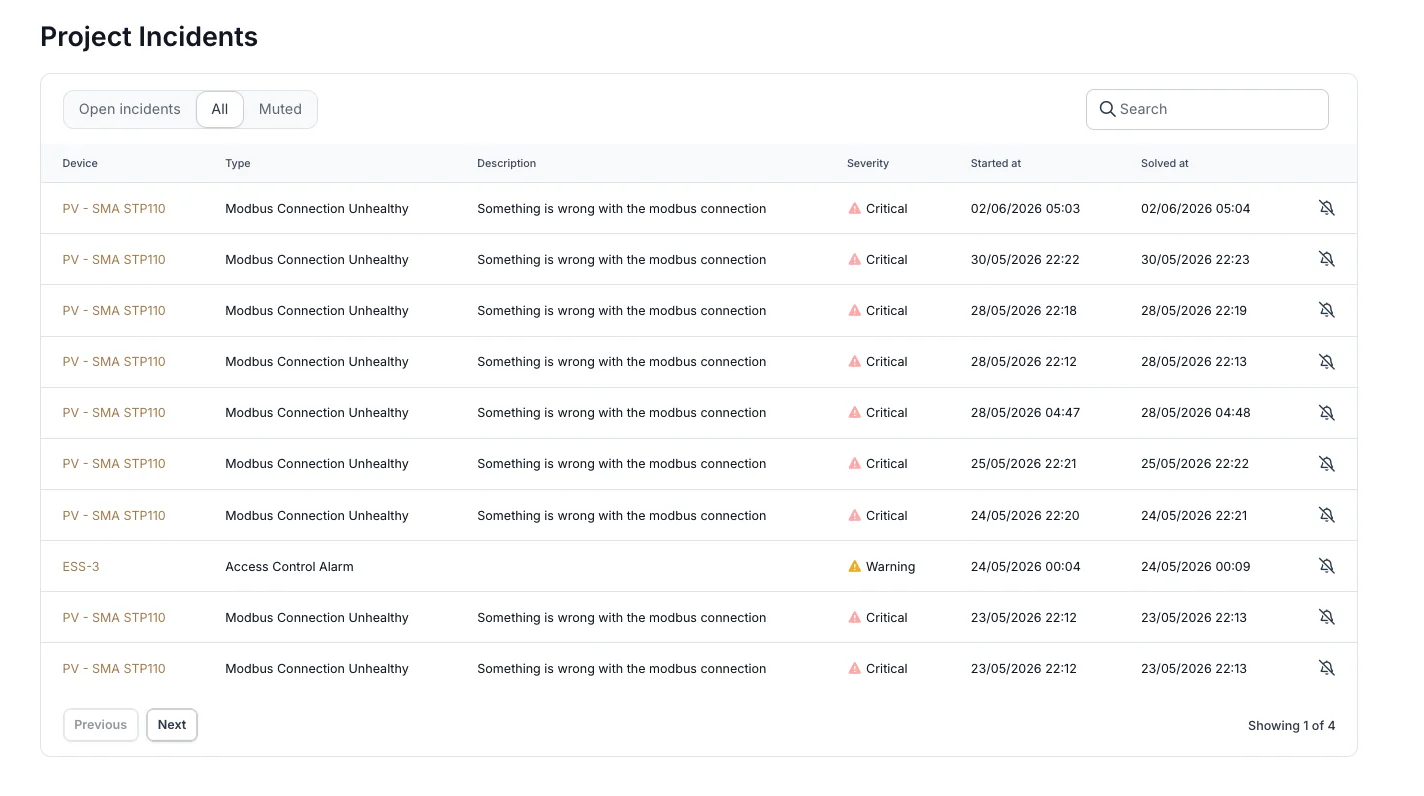Click the yellow Warning triangle icon for ESS-3
The height and width of the screenshot is (796, 1424).
pyautogui.click(x=854, y=566)
